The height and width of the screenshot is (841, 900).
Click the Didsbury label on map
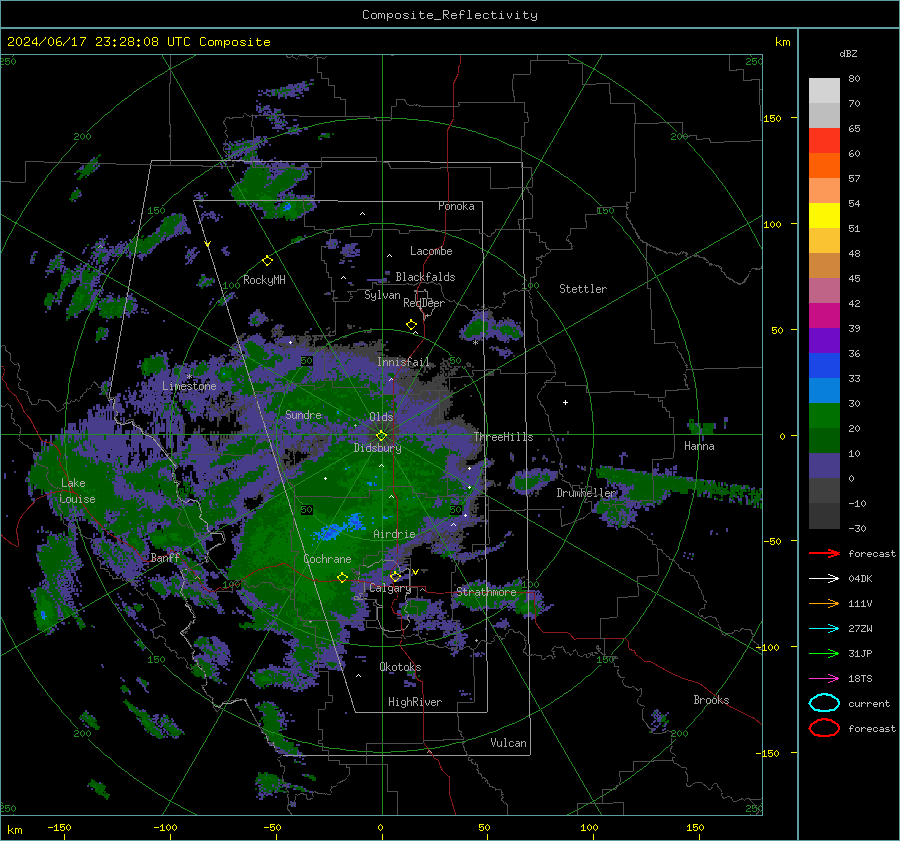pyautogui.click(x=377, y=448)
